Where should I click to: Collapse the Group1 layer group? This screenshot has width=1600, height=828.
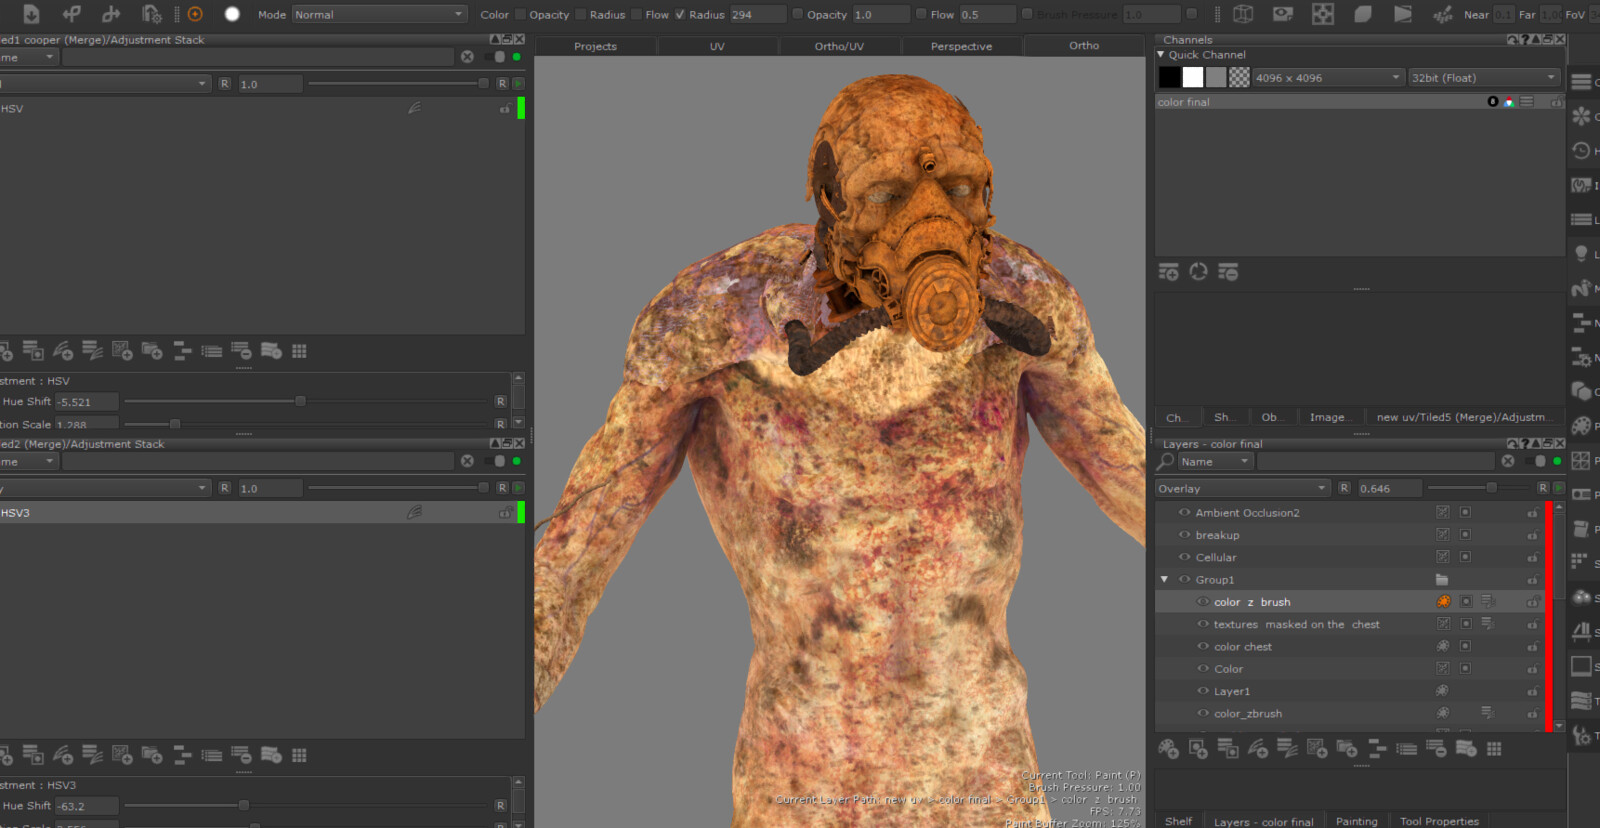(x=1164, y=580)
